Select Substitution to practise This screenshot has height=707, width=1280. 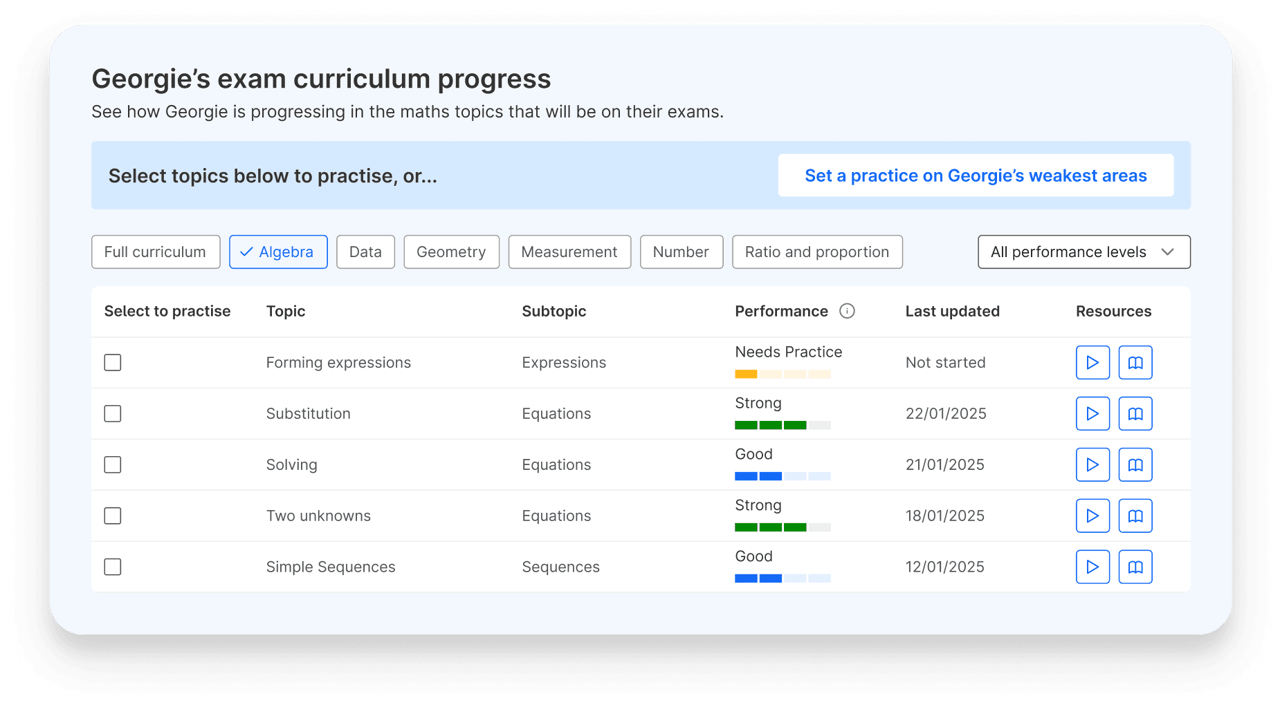112,413
